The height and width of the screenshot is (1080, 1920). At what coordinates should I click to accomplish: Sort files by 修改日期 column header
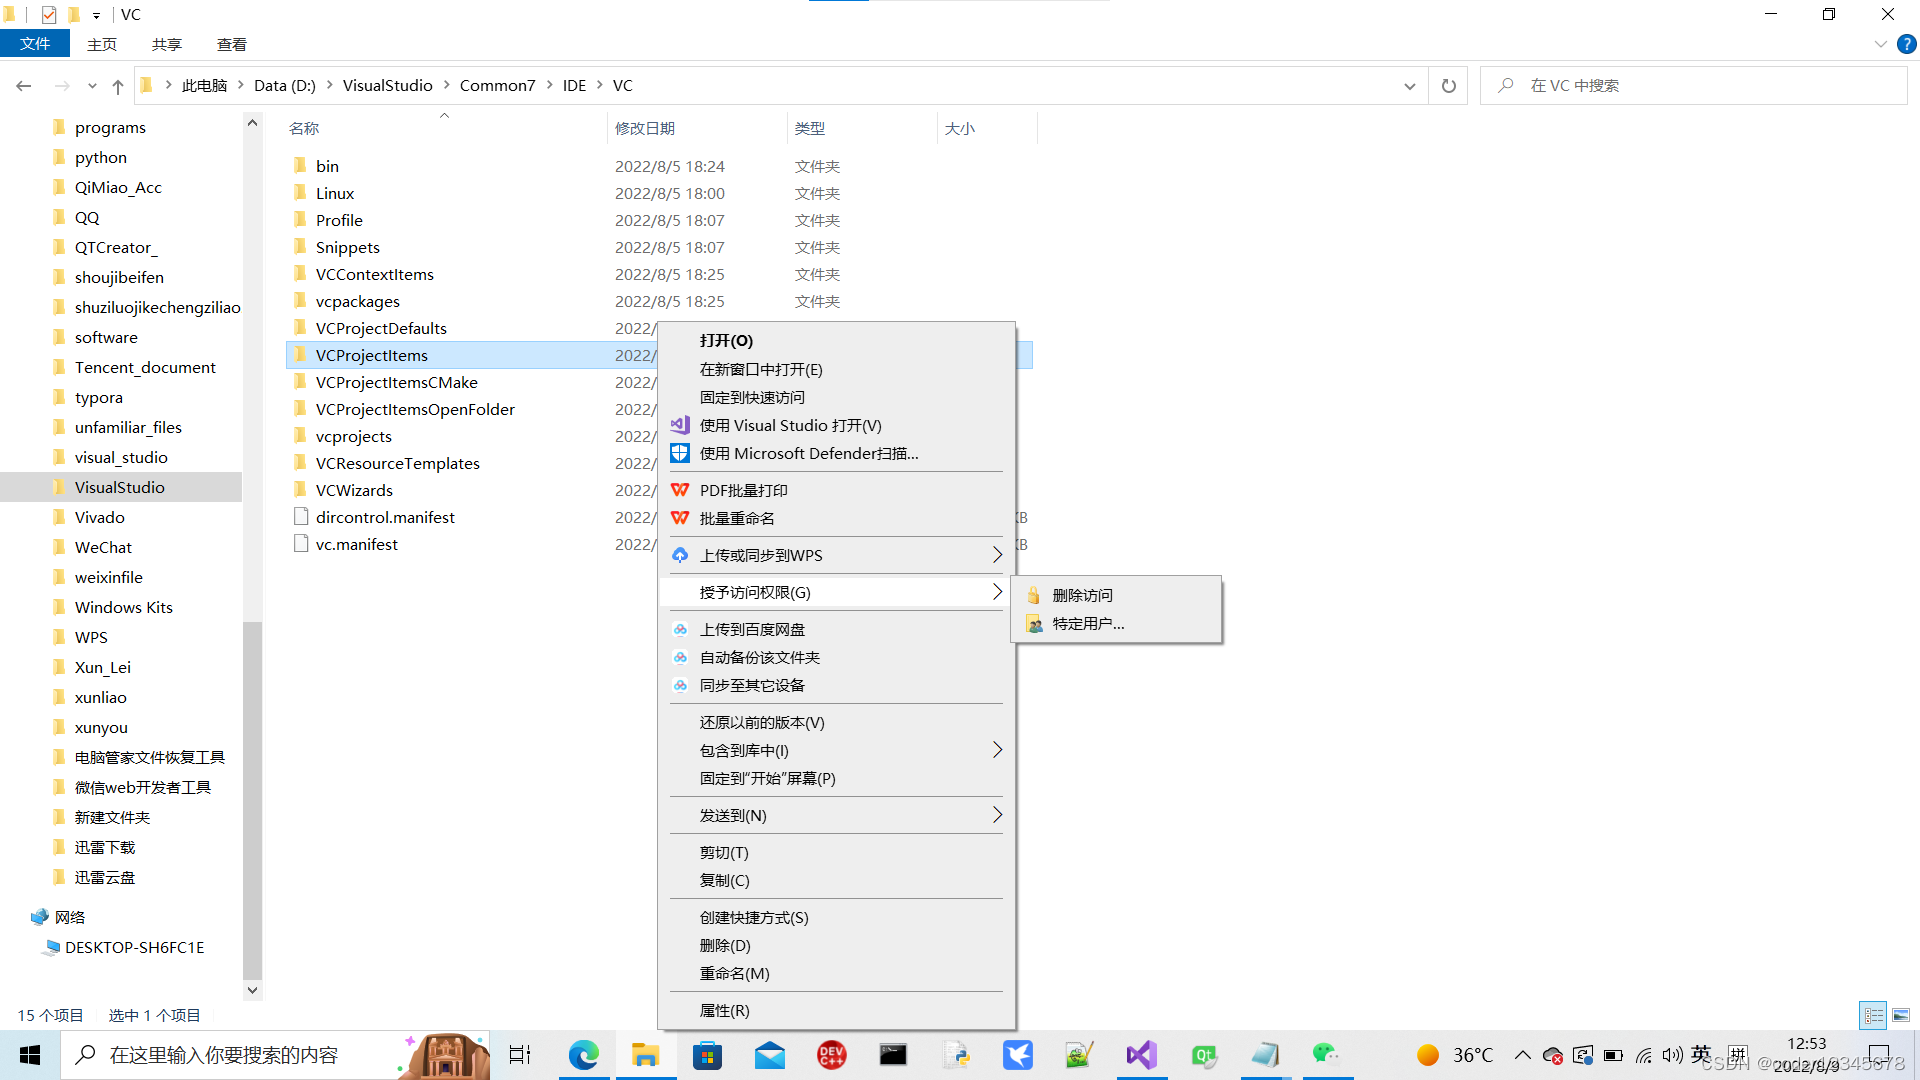click(x=645, y=128)
